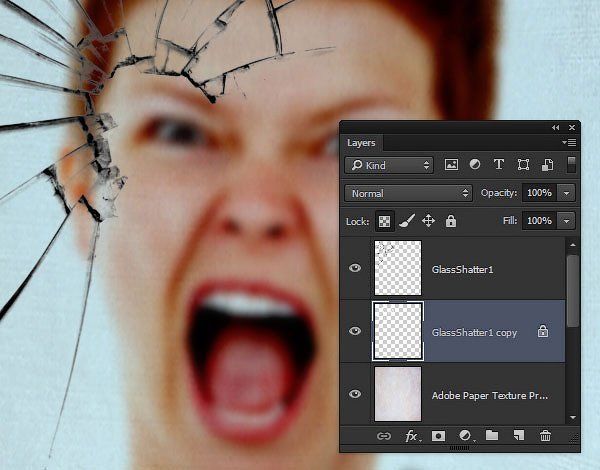
Task: Close the Layers panel with X
Action: pyautogui.click(x=572, y=127)
